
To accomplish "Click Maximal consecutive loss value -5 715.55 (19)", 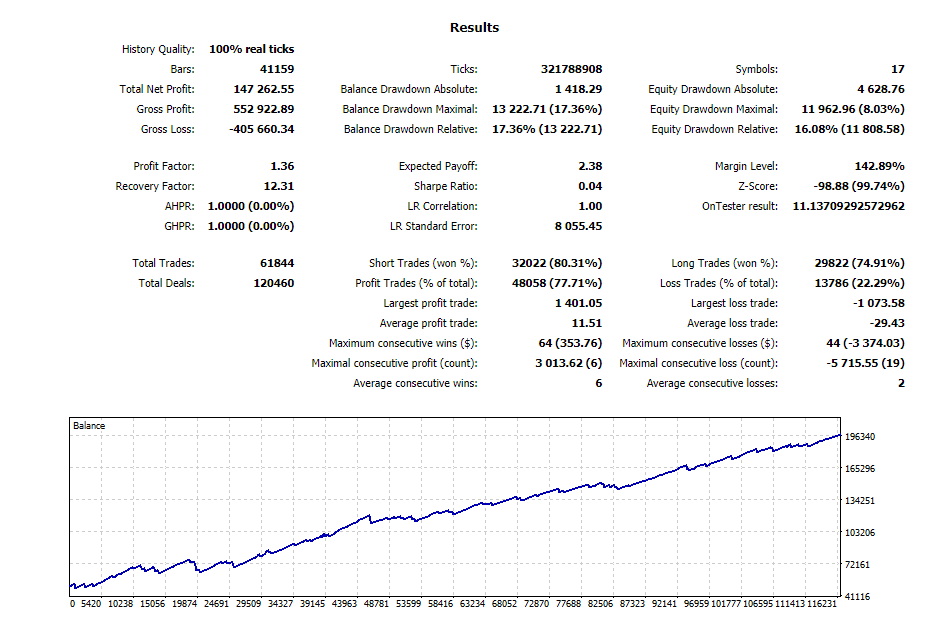I will pyautogui.click(x=865, y=364).
